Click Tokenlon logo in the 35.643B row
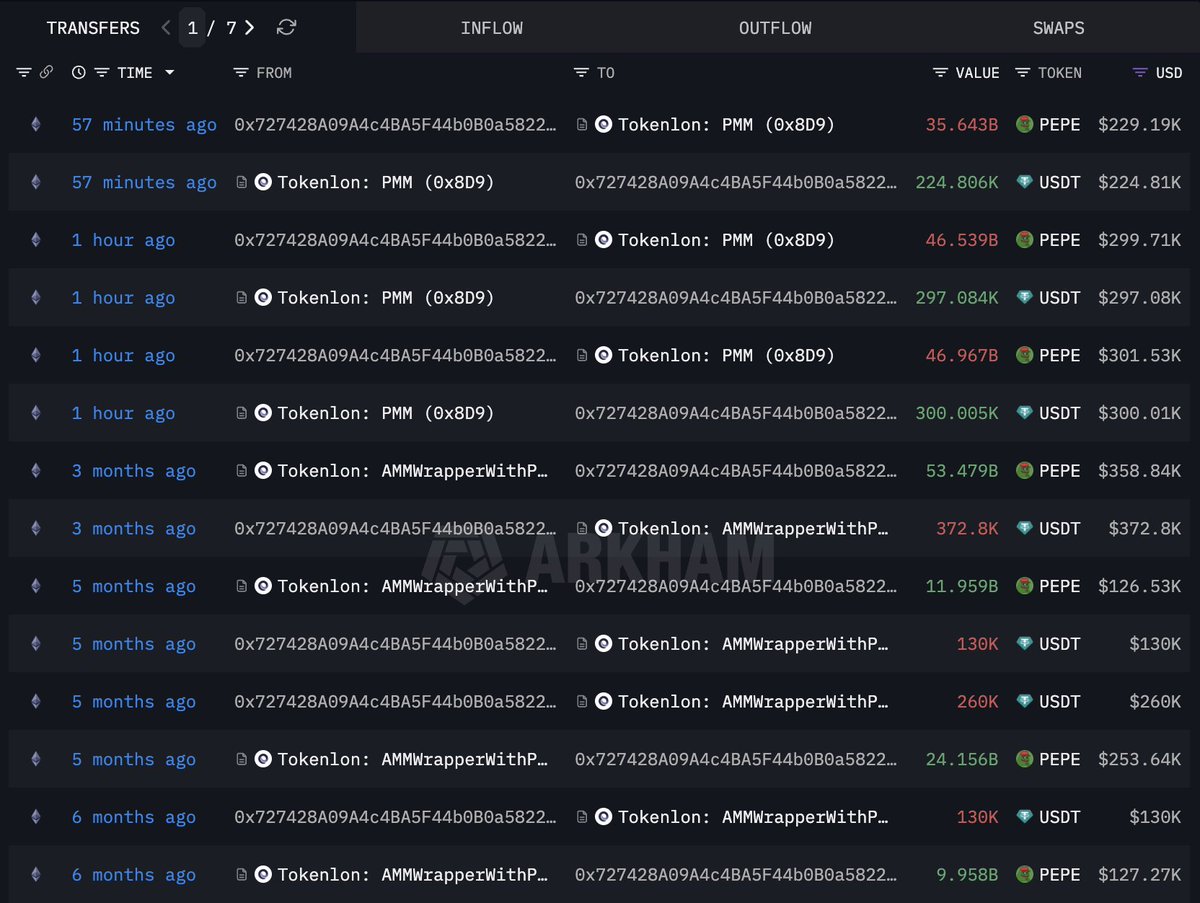Screen dimensions: 1200x903 click(x=603, y=125)
